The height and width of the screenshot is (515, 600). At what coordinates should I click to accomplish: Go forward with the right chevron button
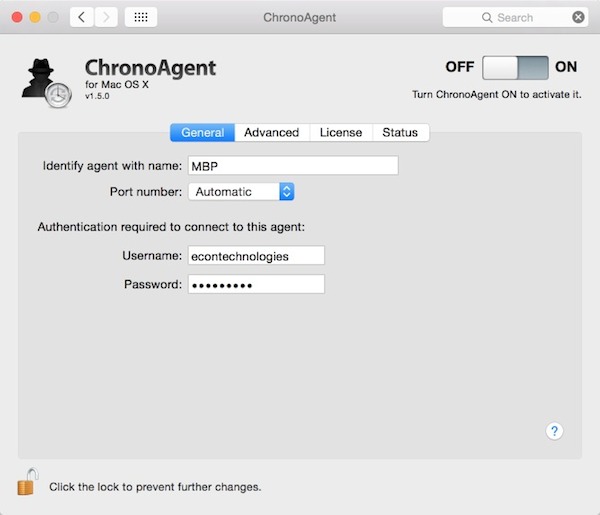[106, 17]
